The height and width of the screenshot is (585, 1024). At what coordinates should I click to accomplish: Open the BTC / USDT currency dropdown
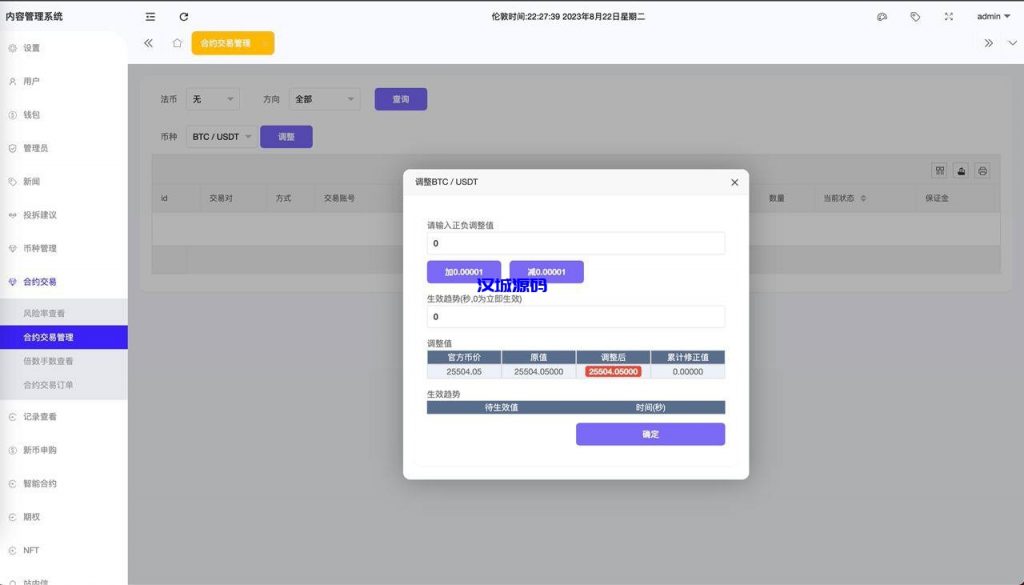point(220,136)
